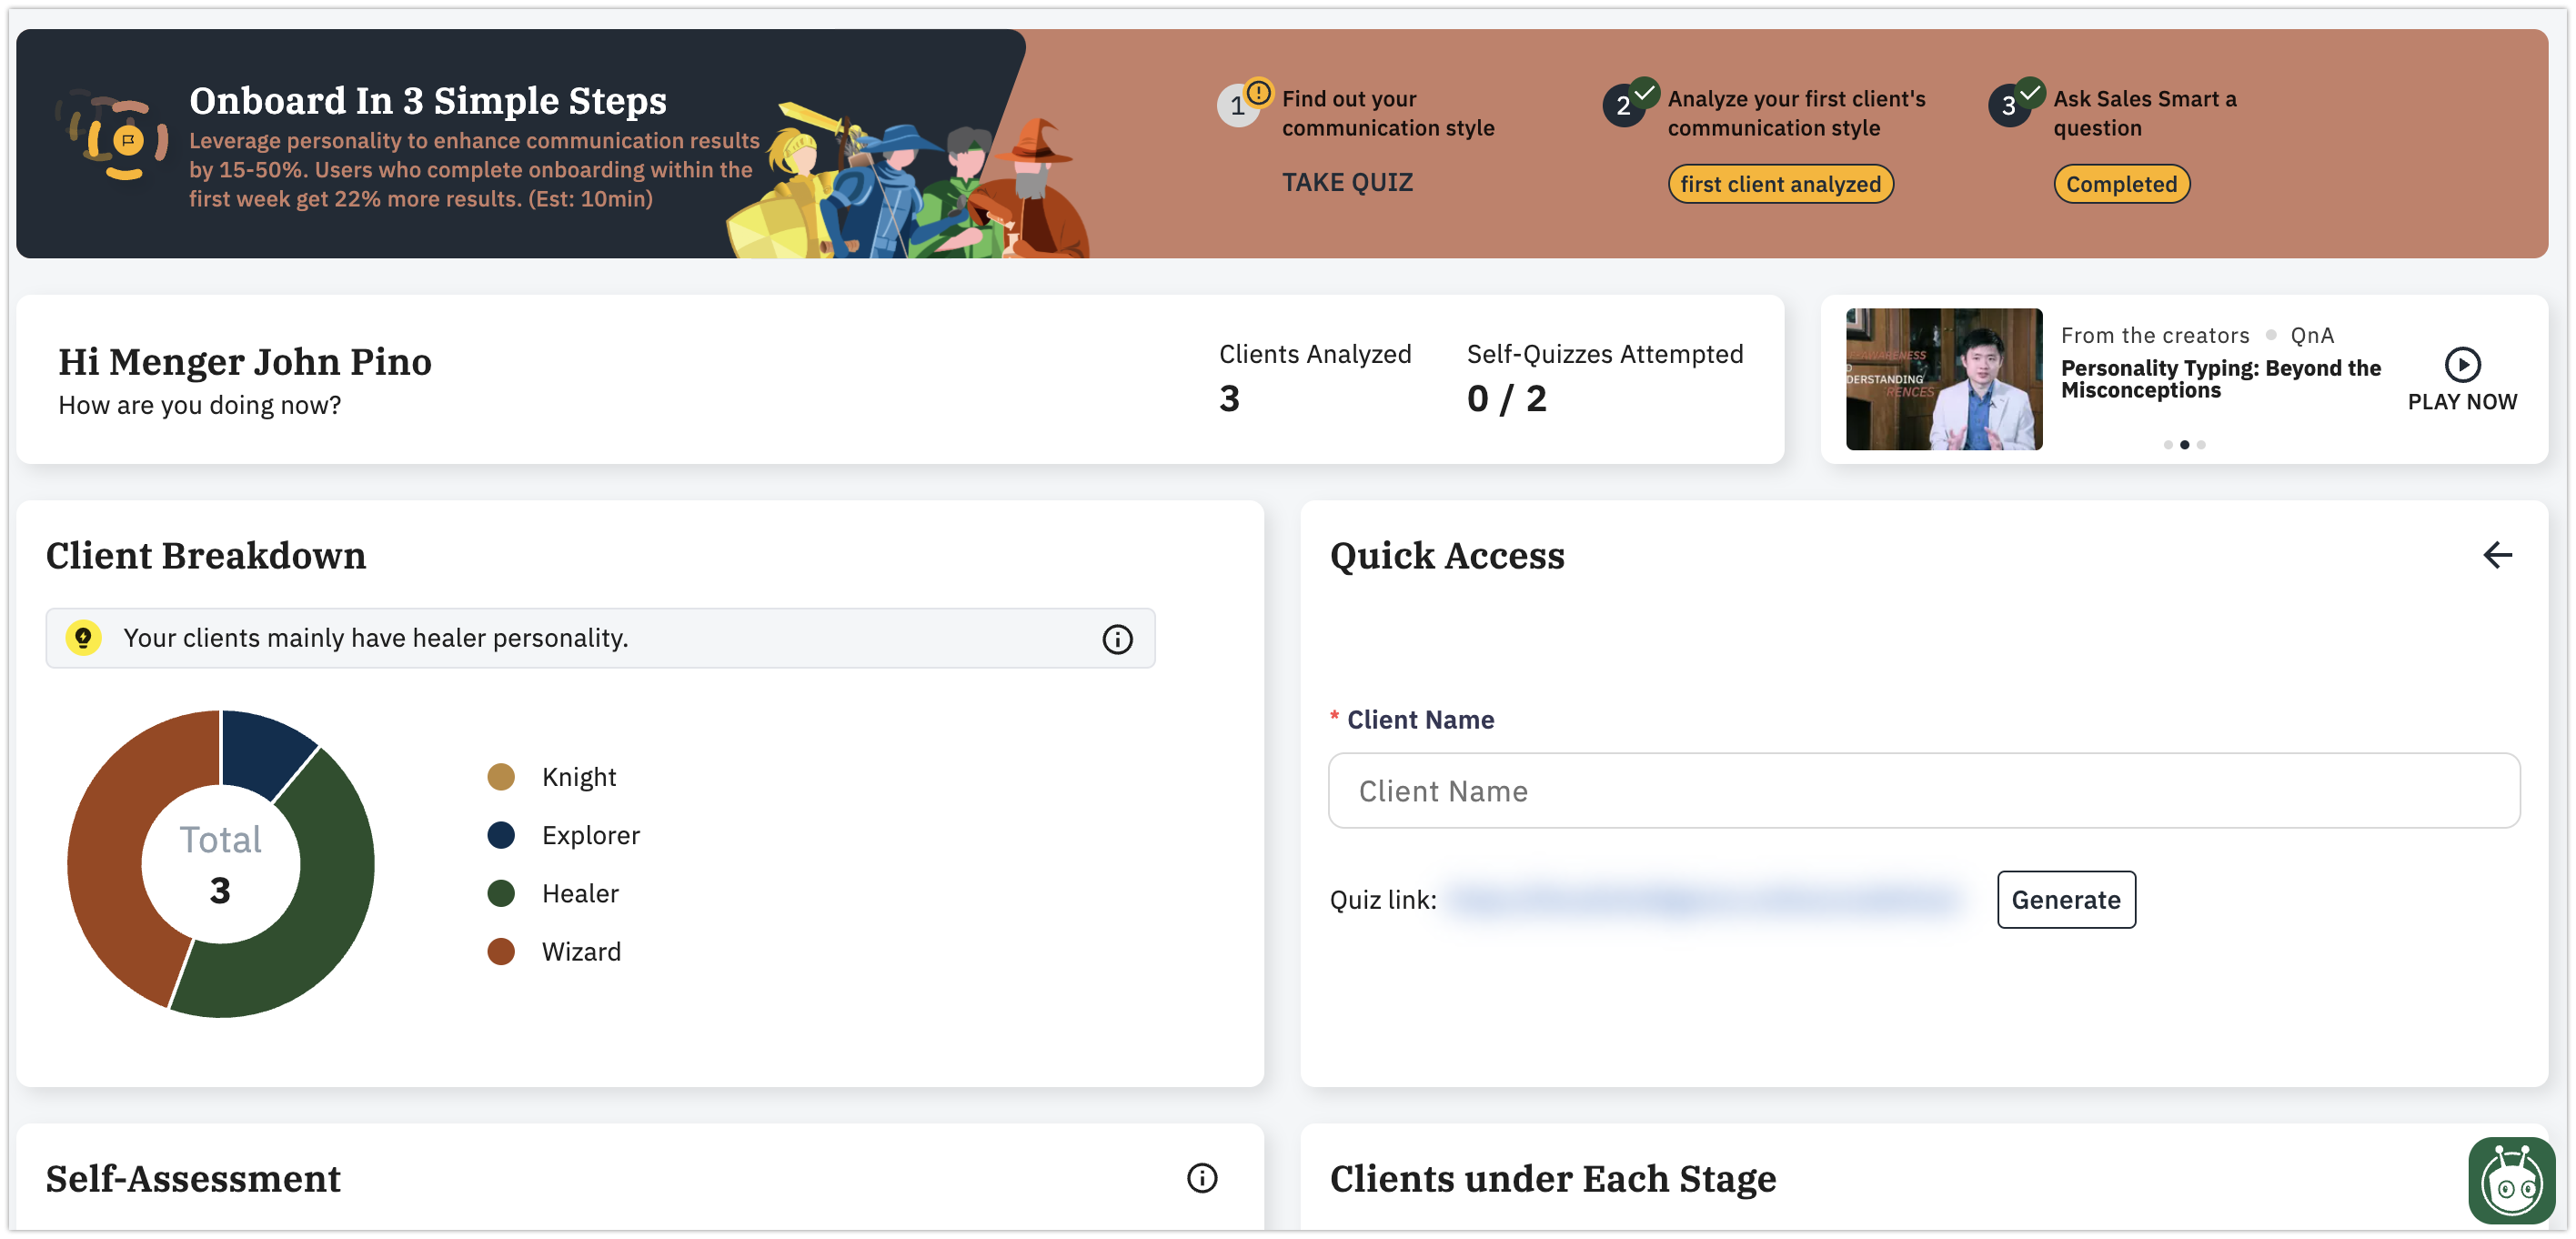Click the back arrow in Quick Access
This screenshot has height=1239, width=2576.
tap(2496, 555)
